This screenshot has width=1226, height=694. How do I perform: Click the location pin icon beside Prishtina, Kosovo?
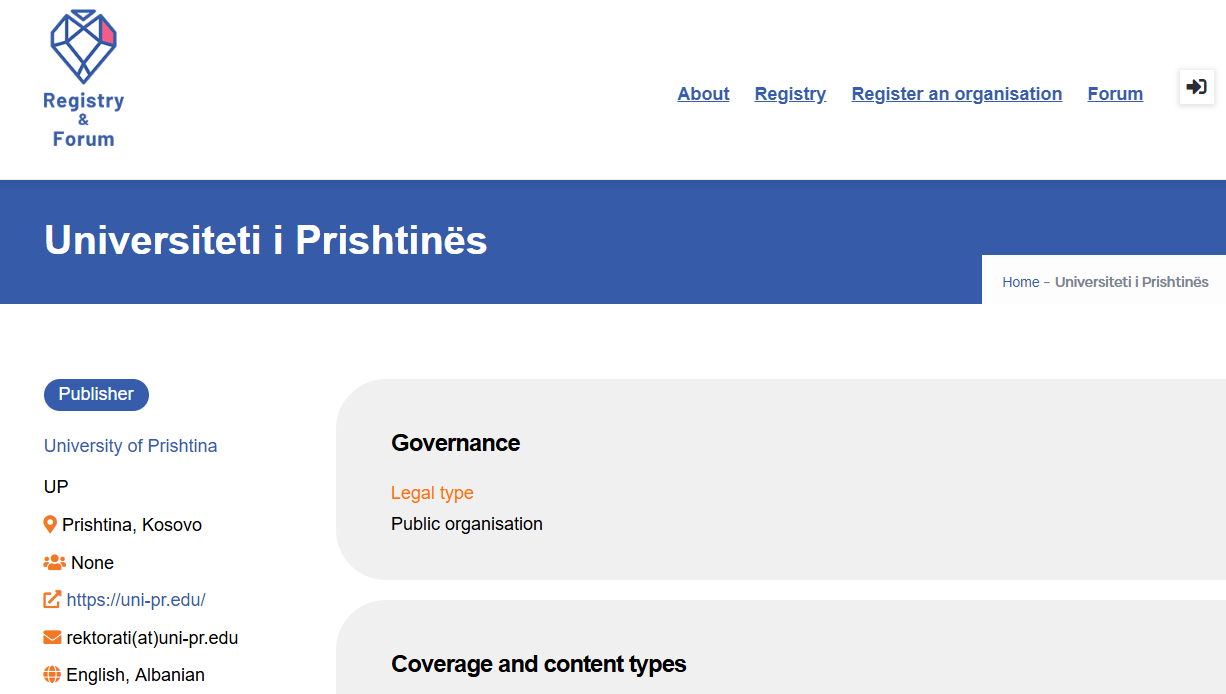(50, 525)
